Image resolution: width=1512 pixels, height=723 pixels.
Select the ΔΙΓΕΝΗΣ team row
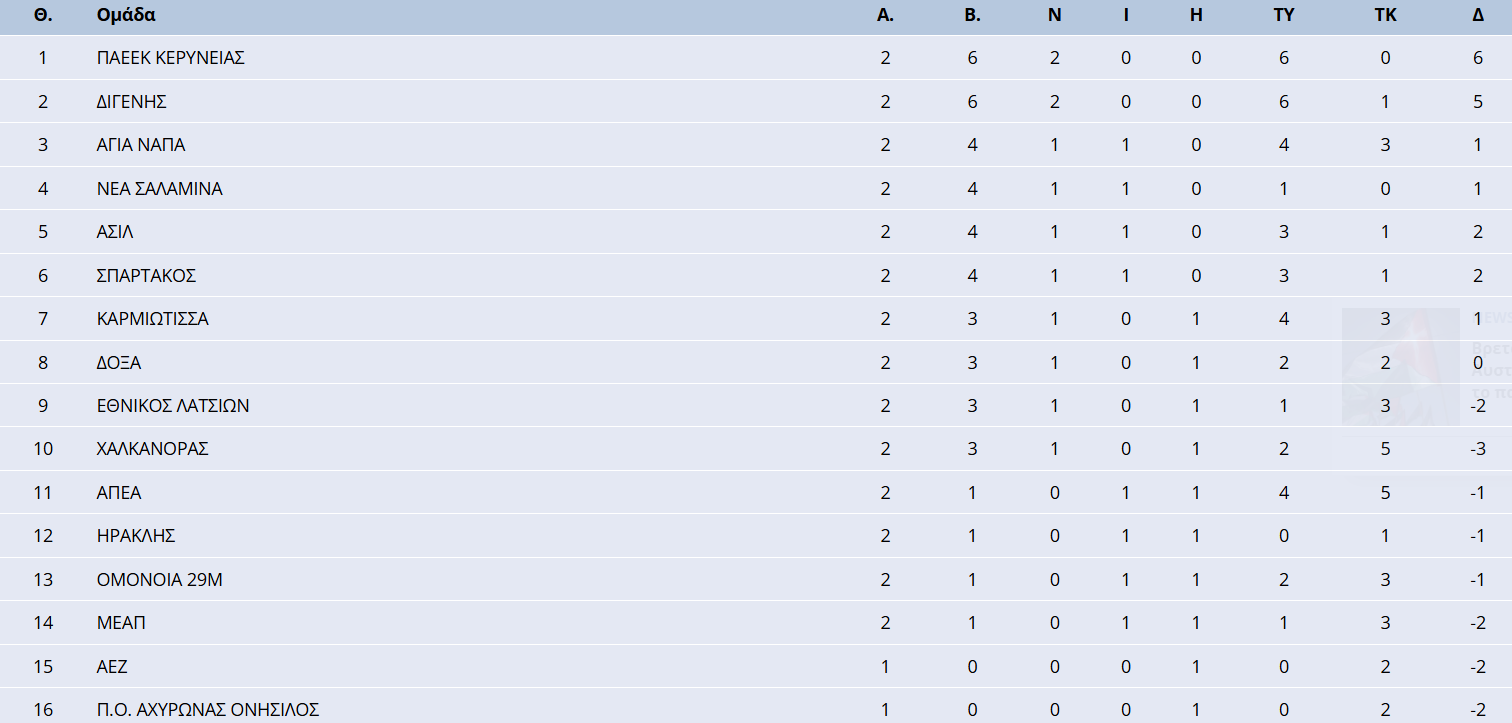(756, 101)
